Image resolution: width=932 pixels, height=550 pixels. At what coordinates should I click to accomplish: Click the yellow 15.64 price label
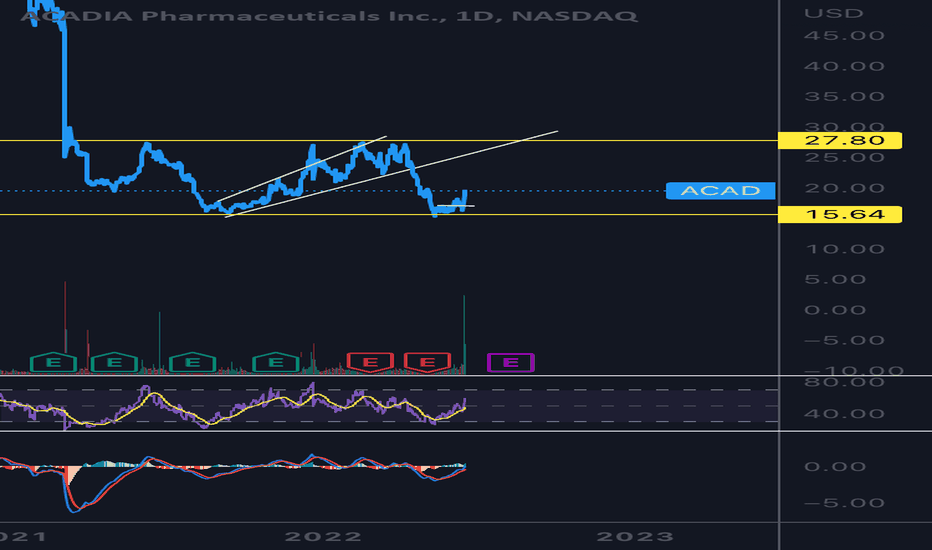pos(840,214)
